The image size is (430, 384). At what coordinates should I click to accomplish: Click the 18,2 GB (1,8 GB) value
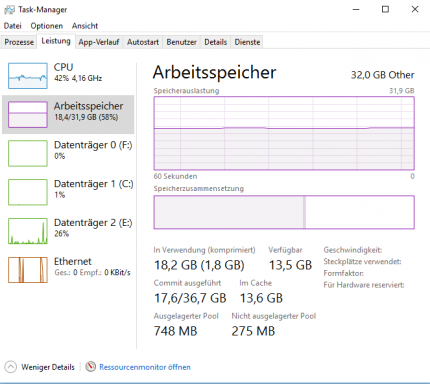tap(199, 265)
